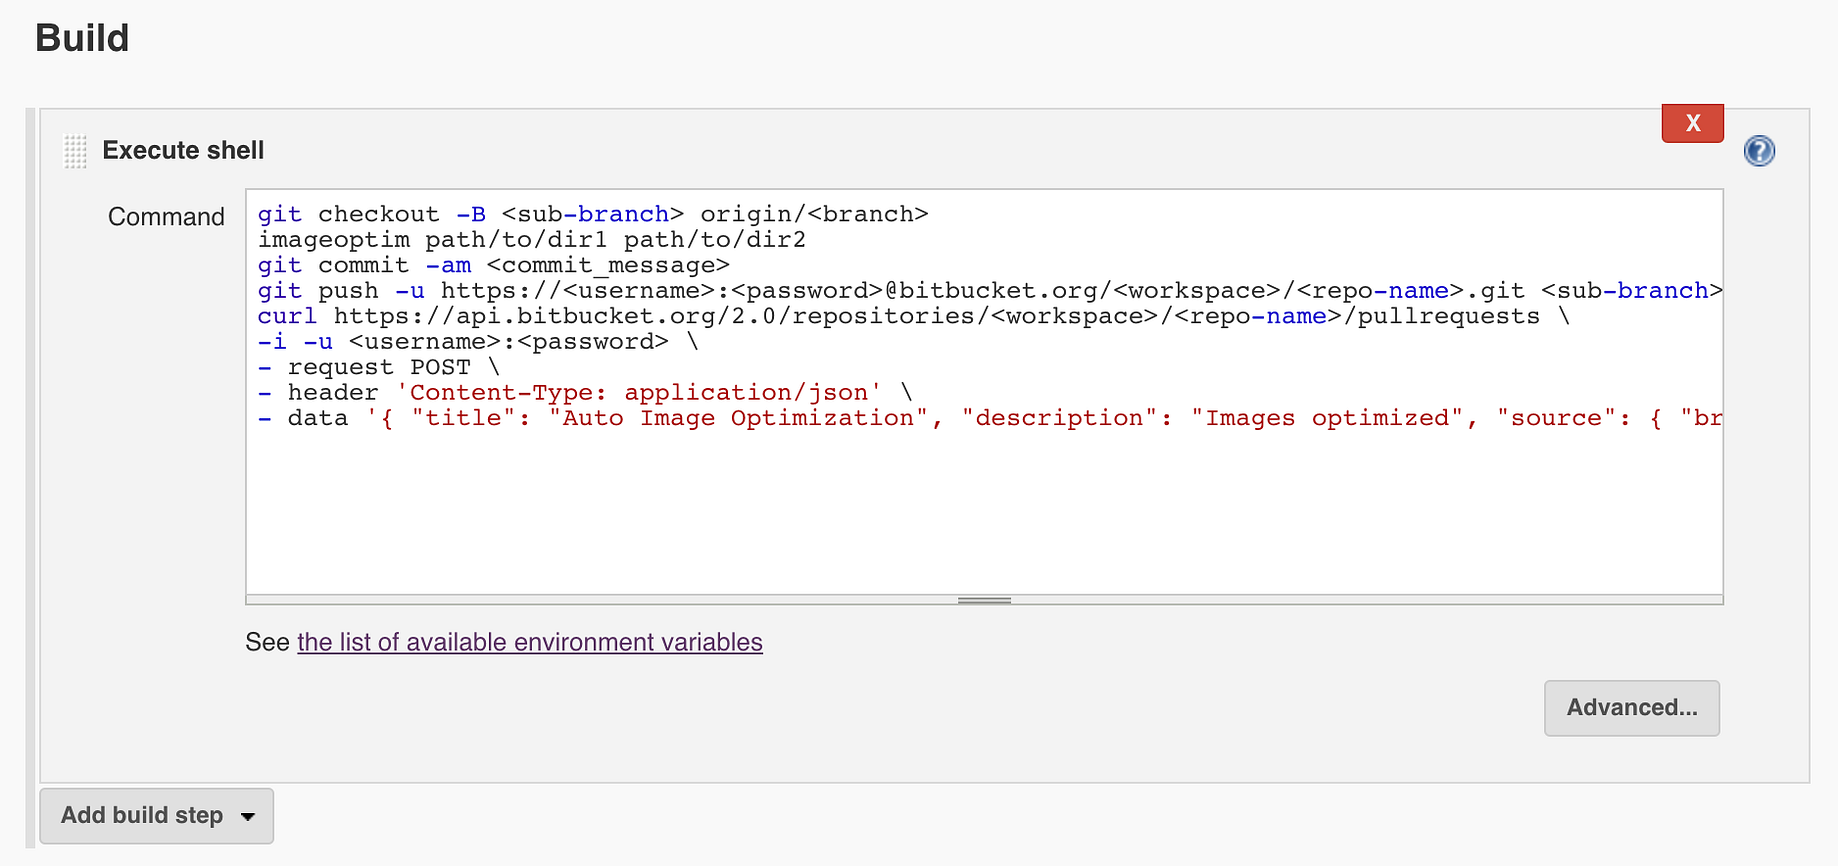This screenshot has width=1838, height=866.
Task: Click the Build section heading
Action: (82, 38)
